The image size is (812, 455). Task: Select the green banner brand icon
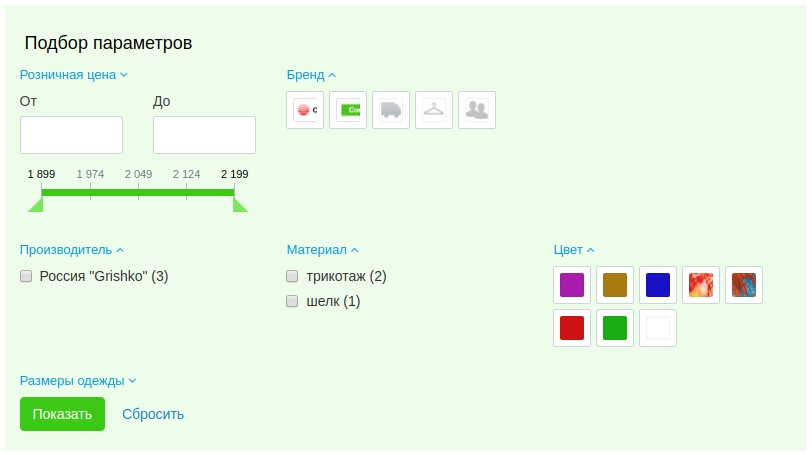(348, 110)
